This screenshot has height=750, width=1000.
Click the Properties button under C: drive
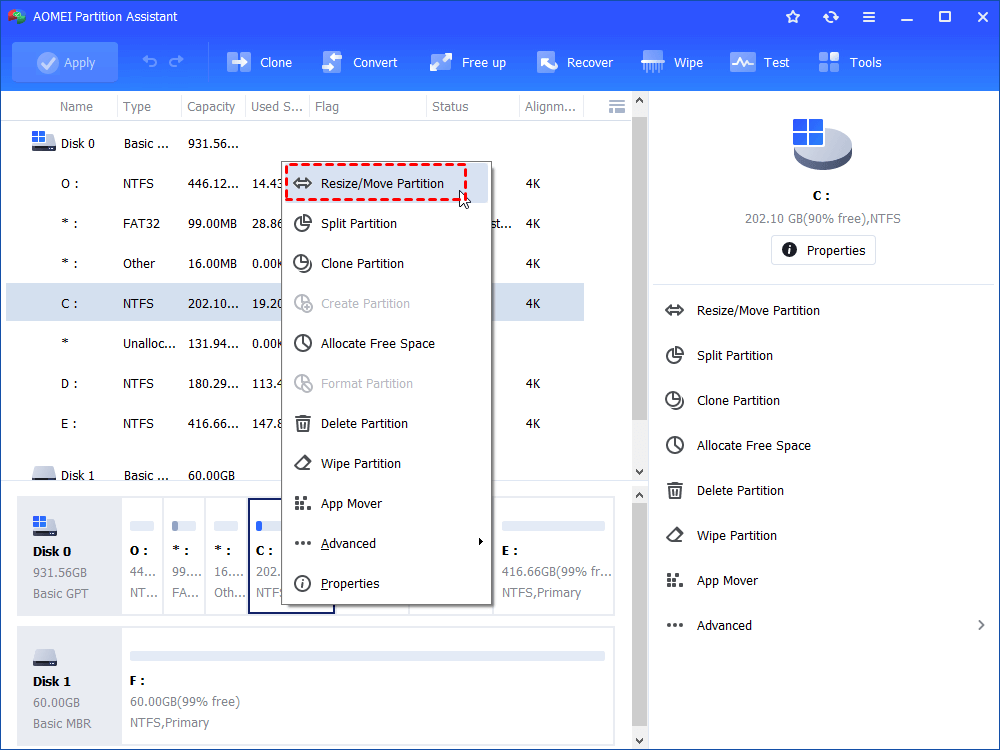pos(823,250)
